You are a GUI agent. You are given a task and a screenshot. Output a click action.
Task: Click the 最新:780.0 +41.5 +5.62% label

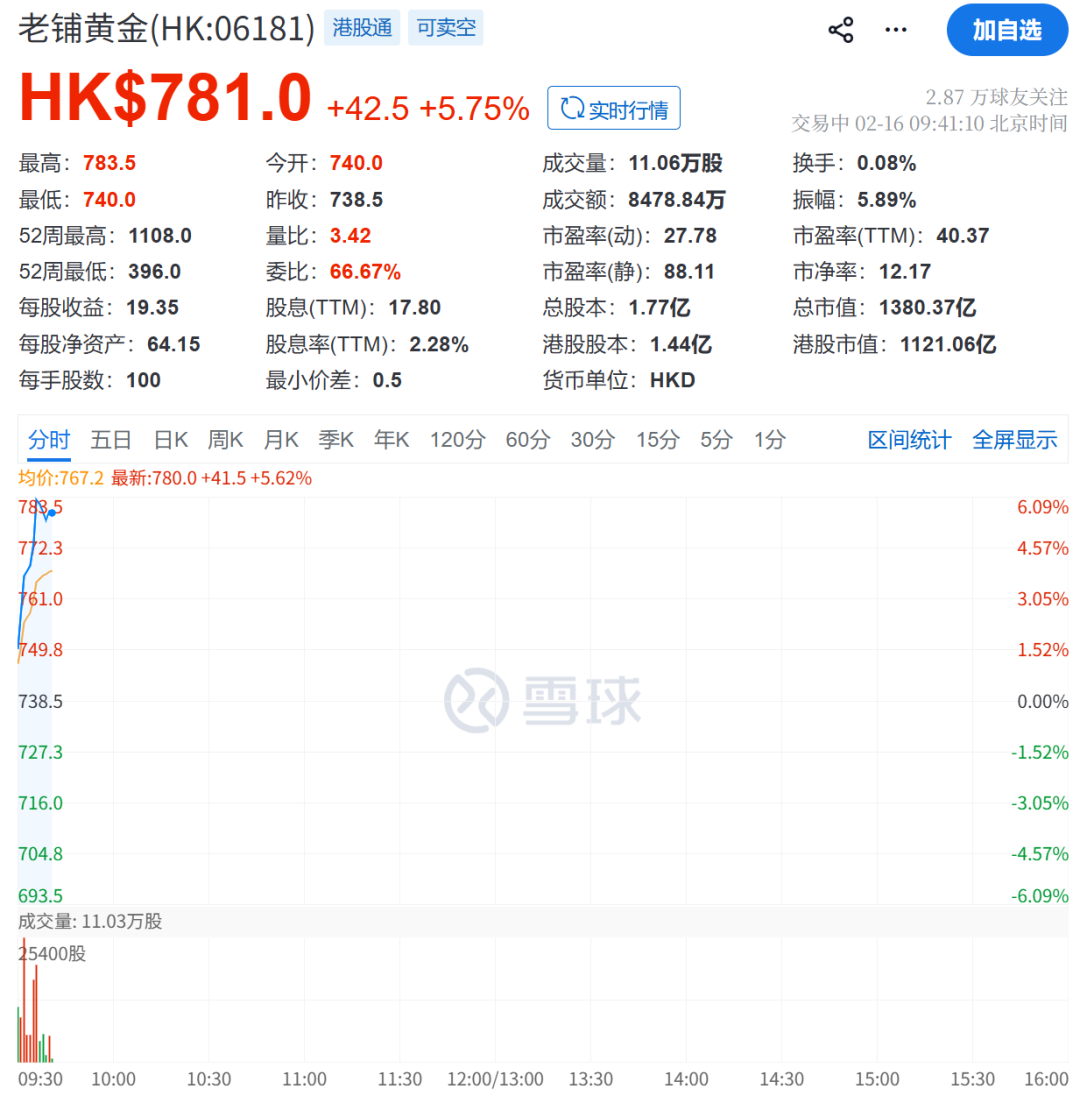[212, 478]
